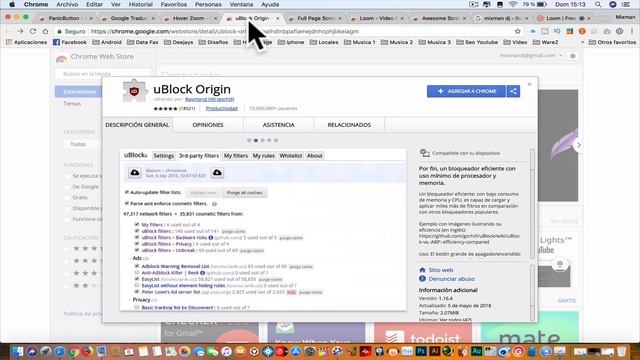Switch to the Asistencia tab
This screenshot has width=640, height=360.
(278, 125)
